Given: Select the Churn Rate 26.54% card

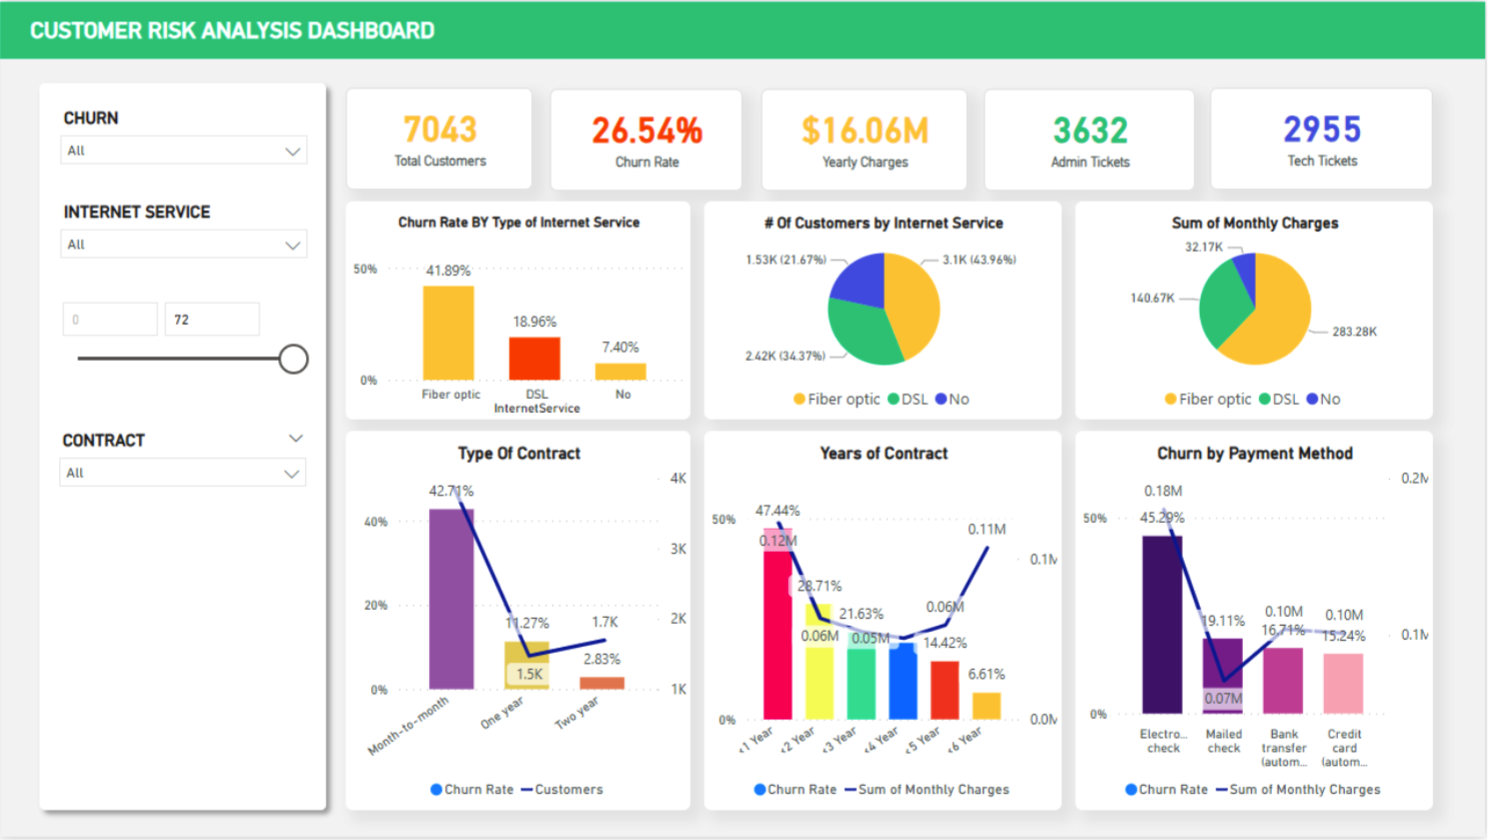Looking at the screenshot, I should pyautogui.click(x=646, y=140).
